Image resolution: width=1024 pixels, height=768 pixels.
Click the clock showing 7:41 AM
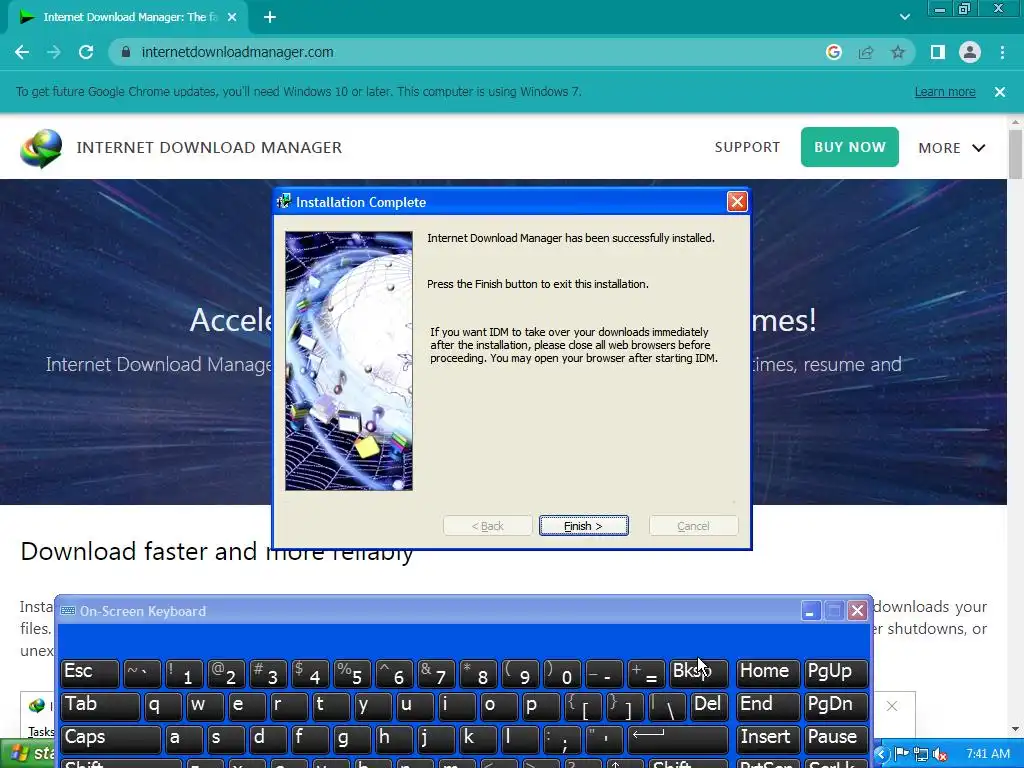click(x=987, y=754)
